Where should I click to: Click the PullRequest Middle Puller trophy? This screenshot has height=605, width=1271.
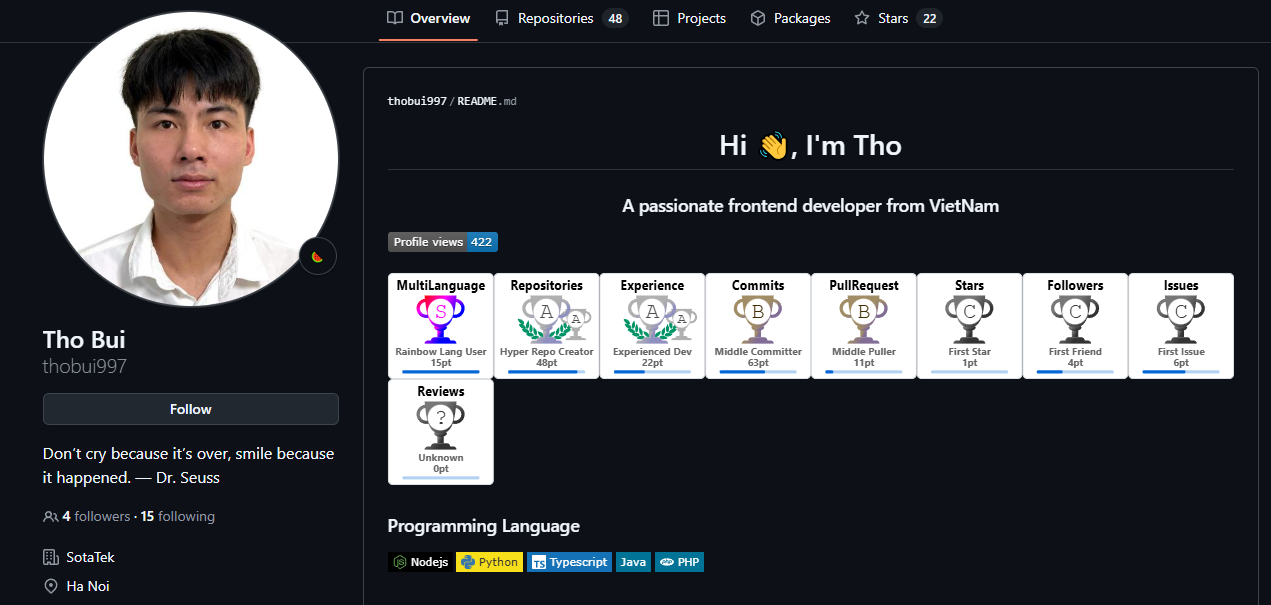tap(864, 318)
